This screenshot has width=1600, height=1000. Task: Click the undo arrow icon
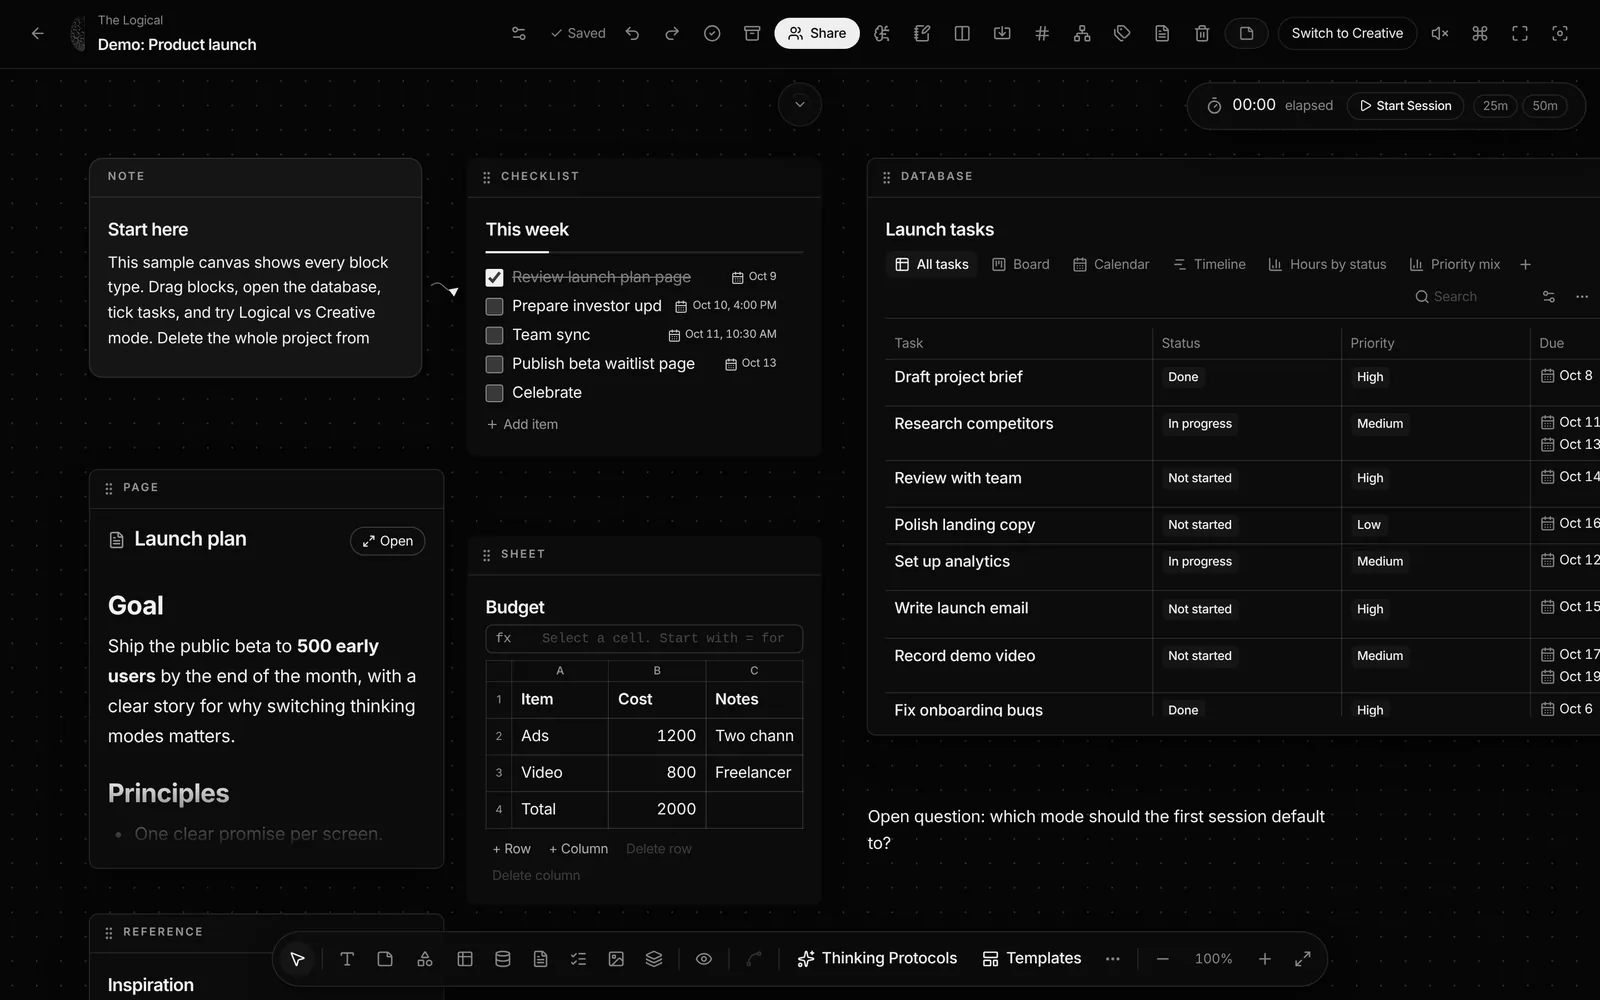pyautogui.click(x=632, y=33)
